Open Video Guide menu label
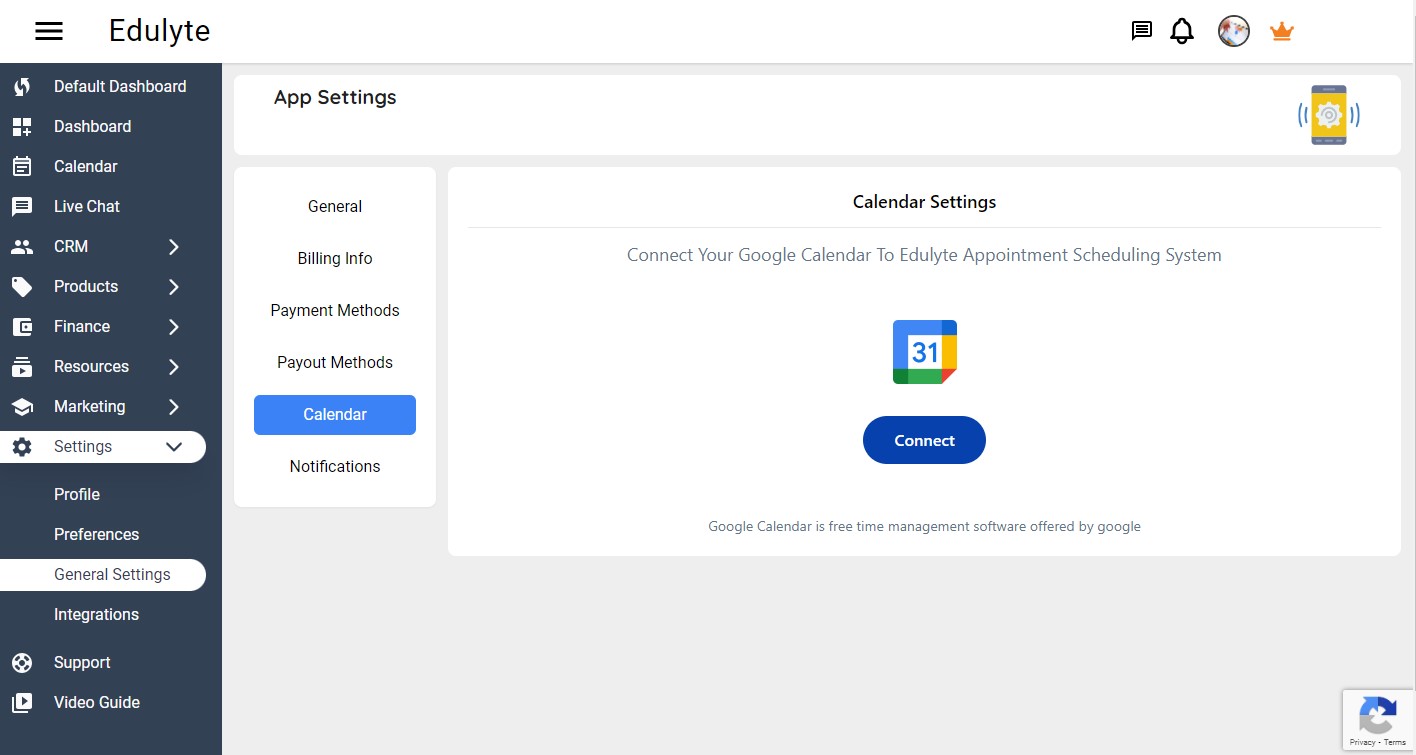 point(97,703)
